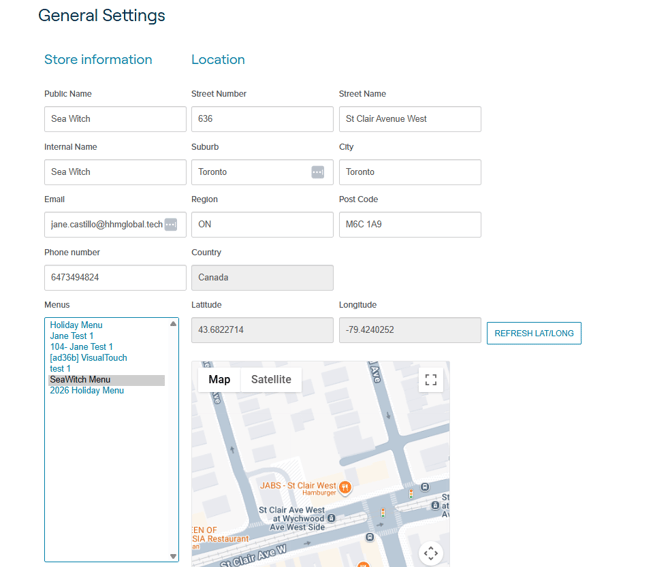
Task: Click the autofill icon in Suburb field
Action: (x=317, y=172)
